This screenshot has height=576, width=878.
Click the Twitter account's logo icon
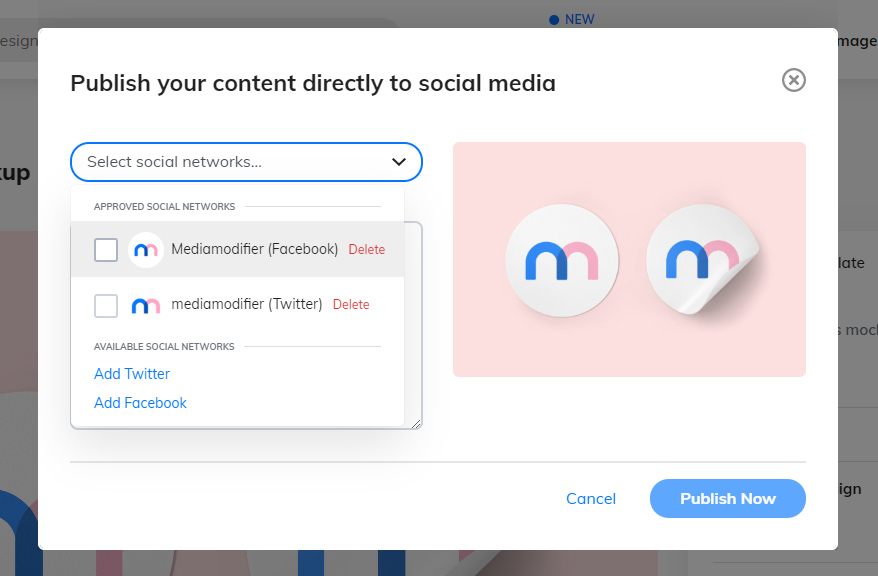(146, 305)
